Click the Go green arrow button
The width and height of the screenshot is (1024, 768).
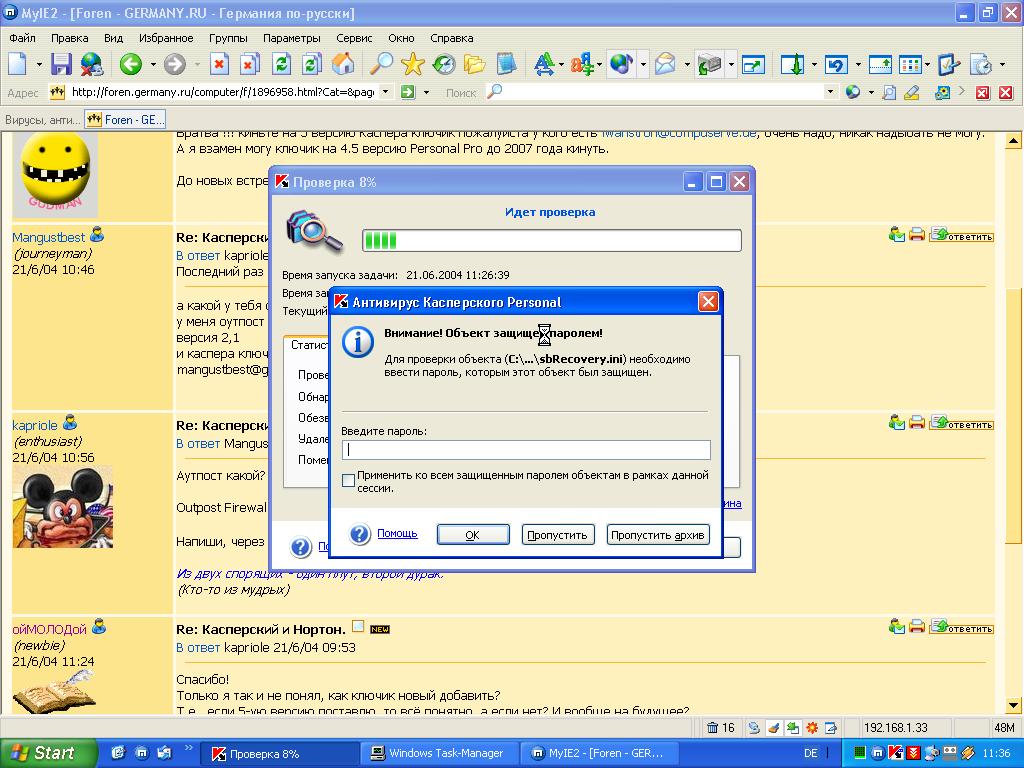click(x=408, y=93)
